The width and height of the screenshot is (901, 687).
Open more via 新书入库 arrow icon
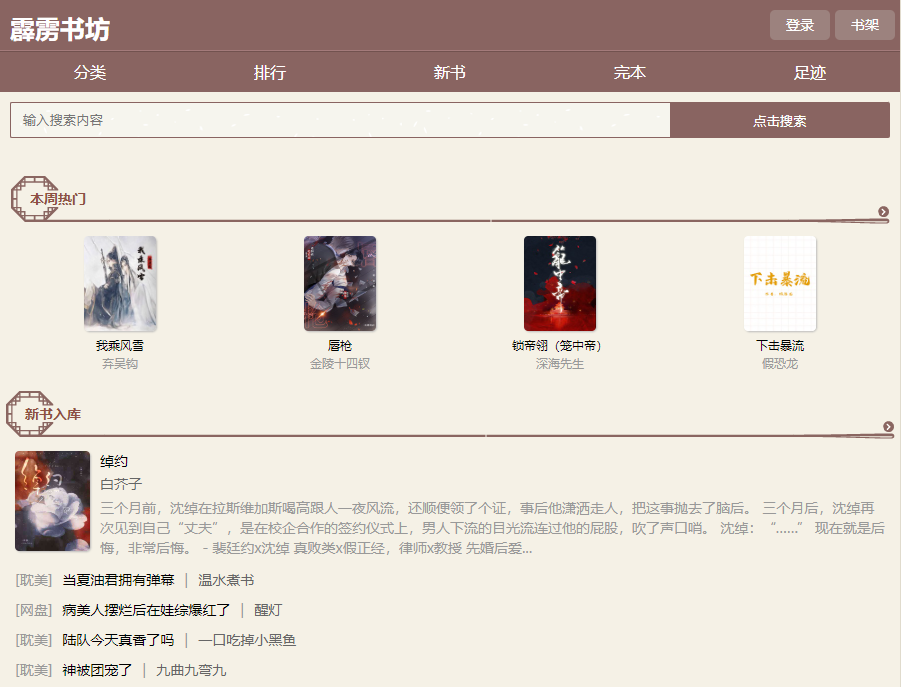click(x=888, y=427)
